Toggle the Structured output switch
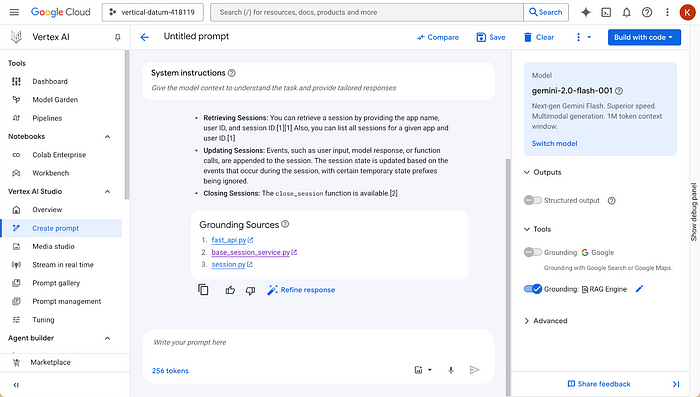Screen dimensions: 700x397 [x=533, y=200]
